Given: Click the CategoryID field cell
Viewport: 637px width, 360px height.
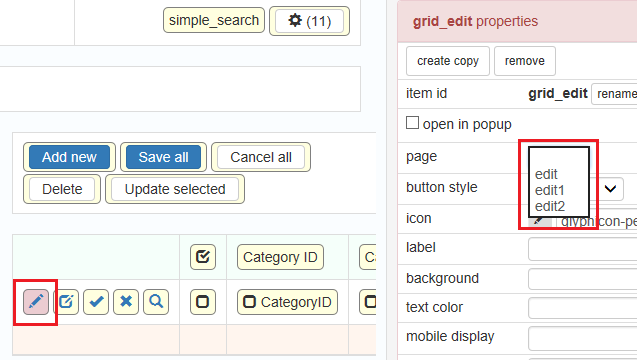Looking at the screenshot, I should [x=287, y=302].
